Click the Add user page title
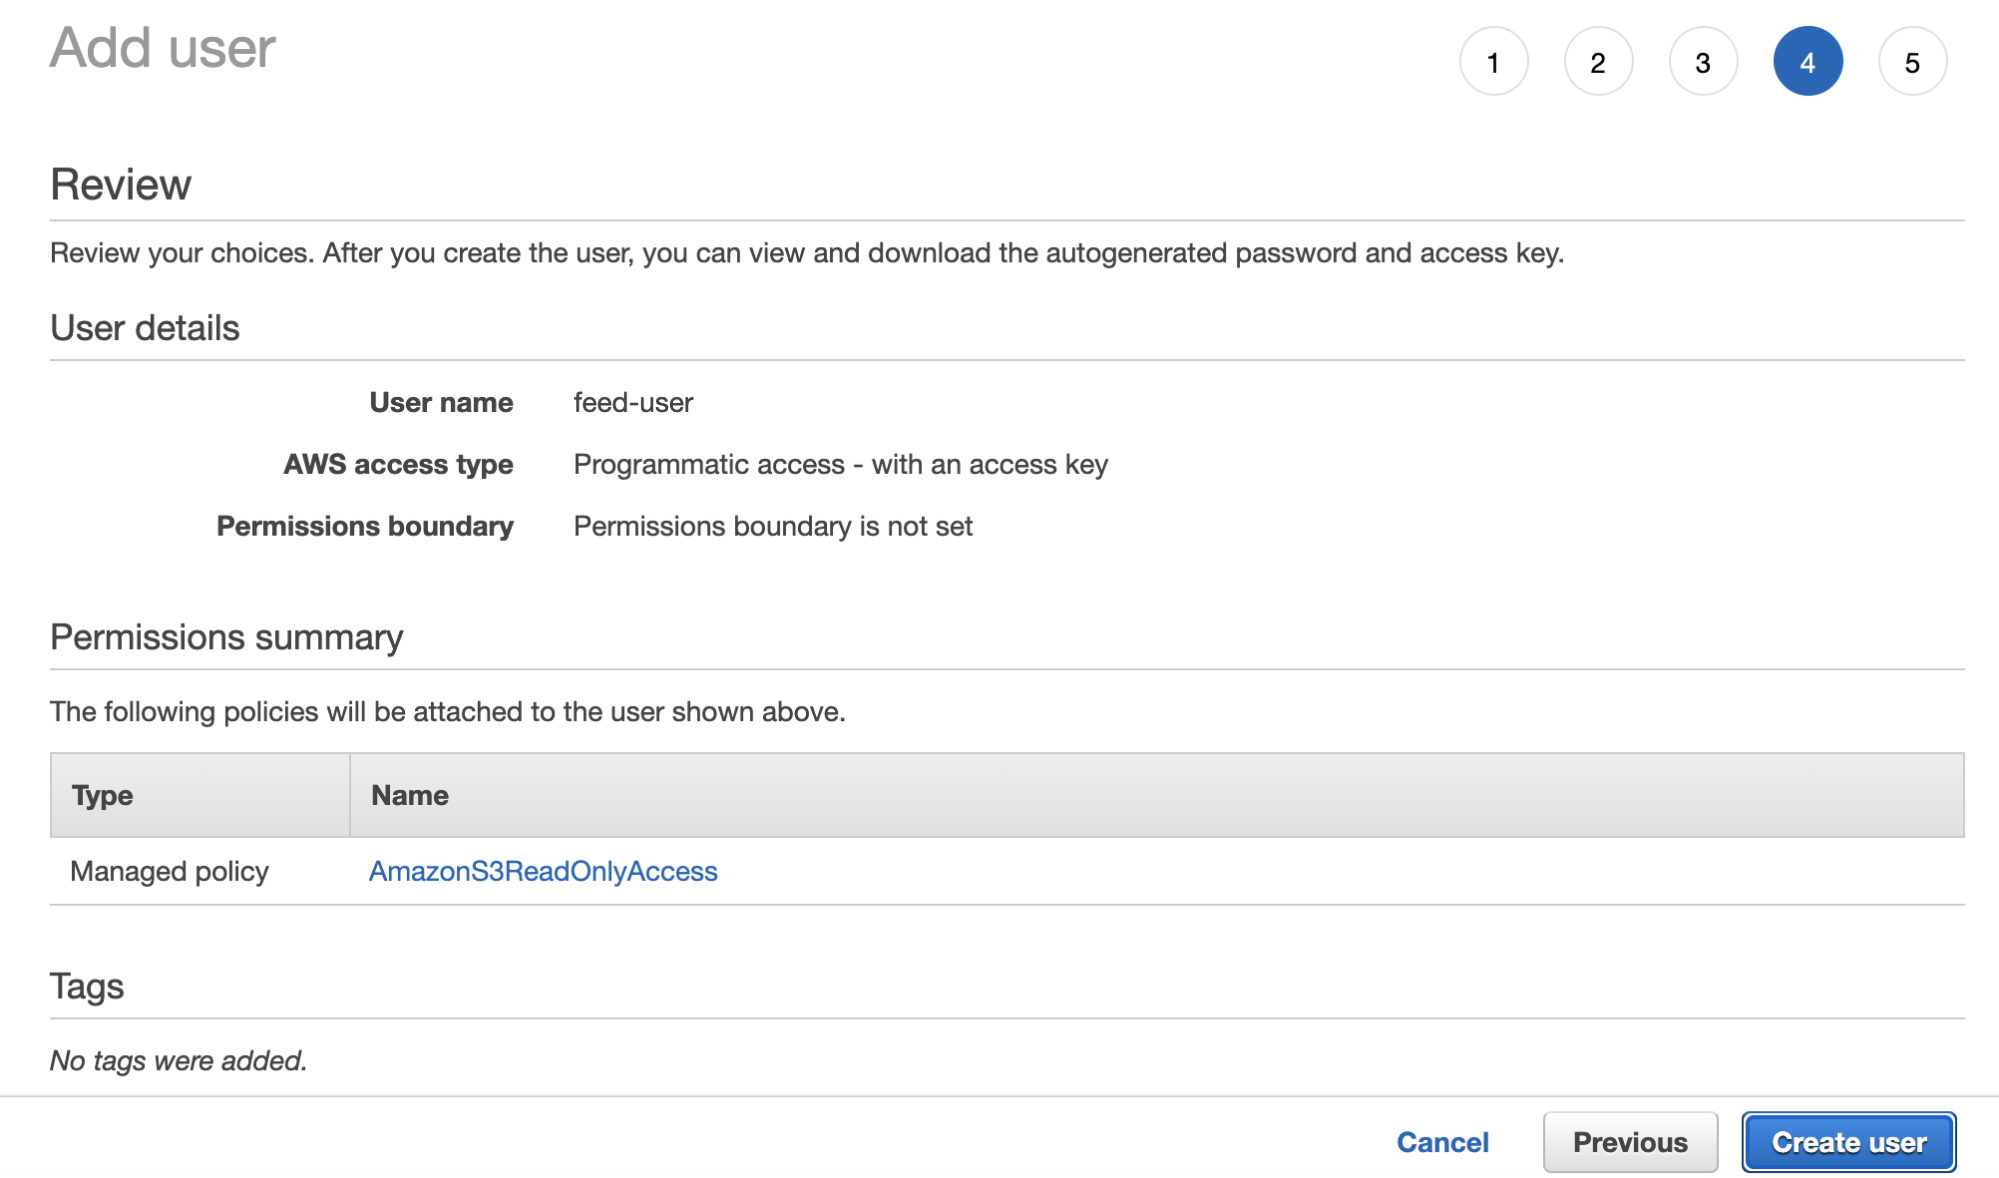This screenshot has height=1178, width=1999. click(x=163, y=47)
